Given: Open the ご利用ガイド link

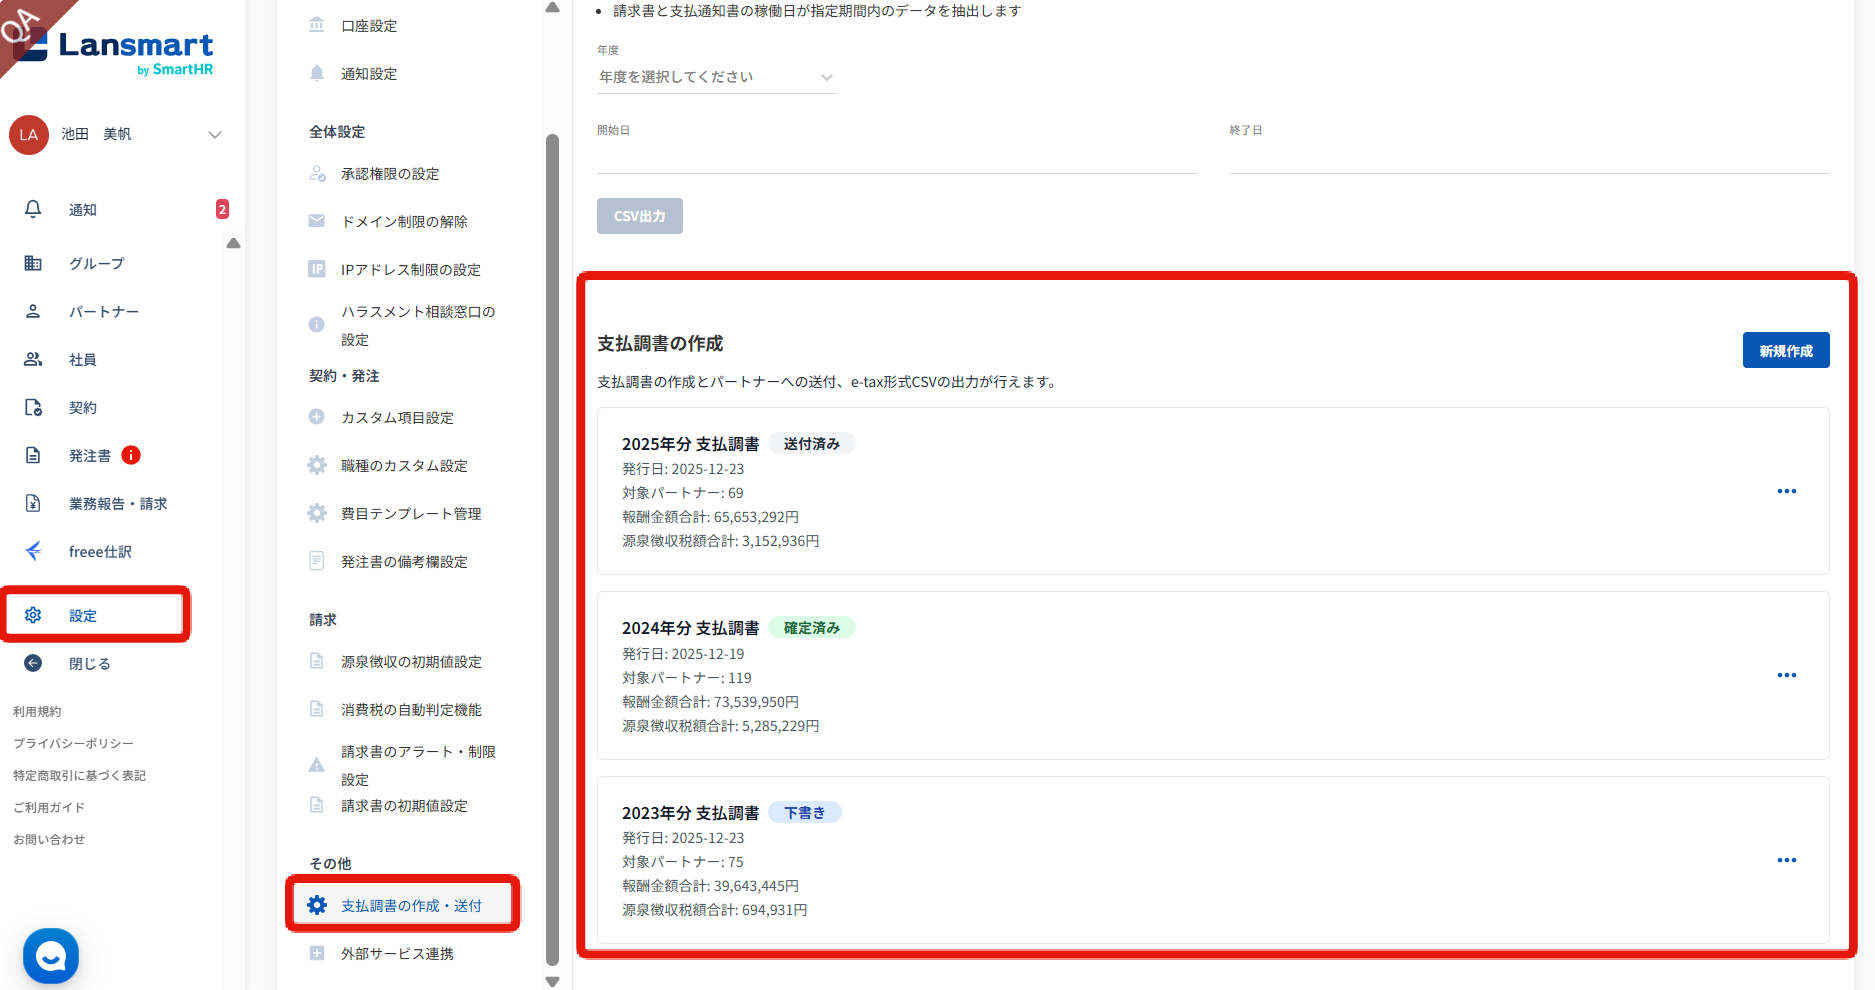Looking at the screenshot, I should tap(49, 807).
